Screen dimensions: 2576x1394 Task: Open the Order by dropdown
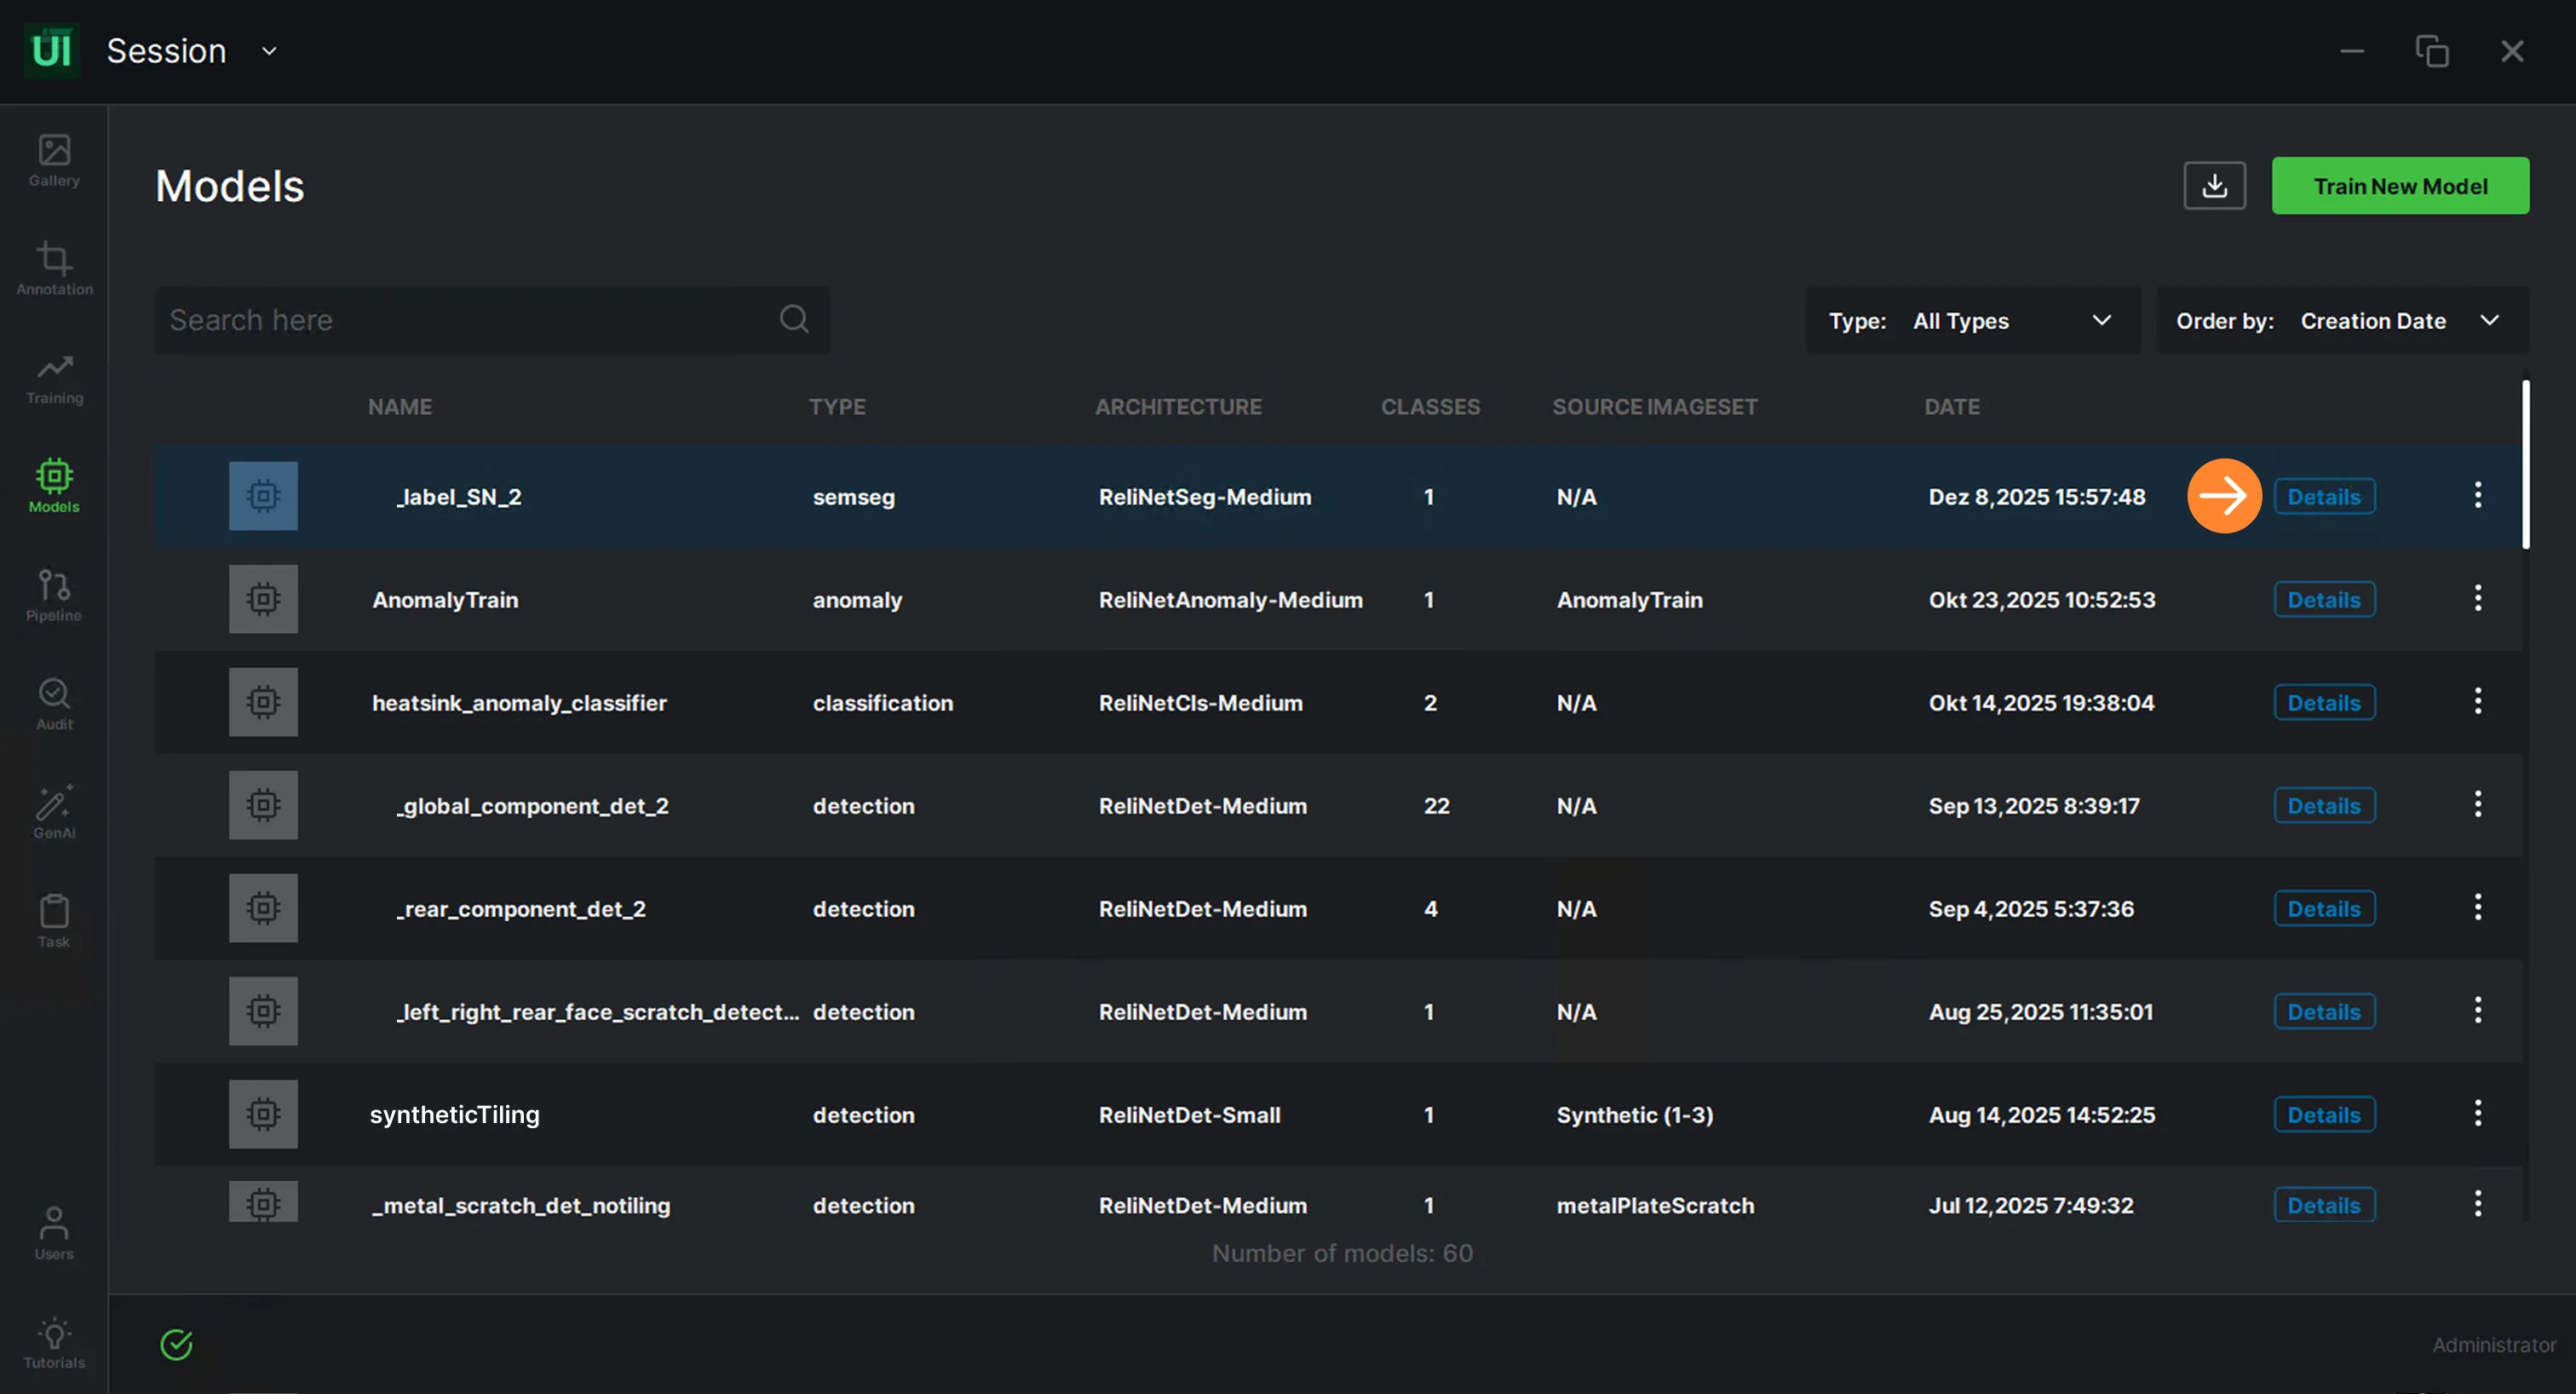pos(2341,321)
